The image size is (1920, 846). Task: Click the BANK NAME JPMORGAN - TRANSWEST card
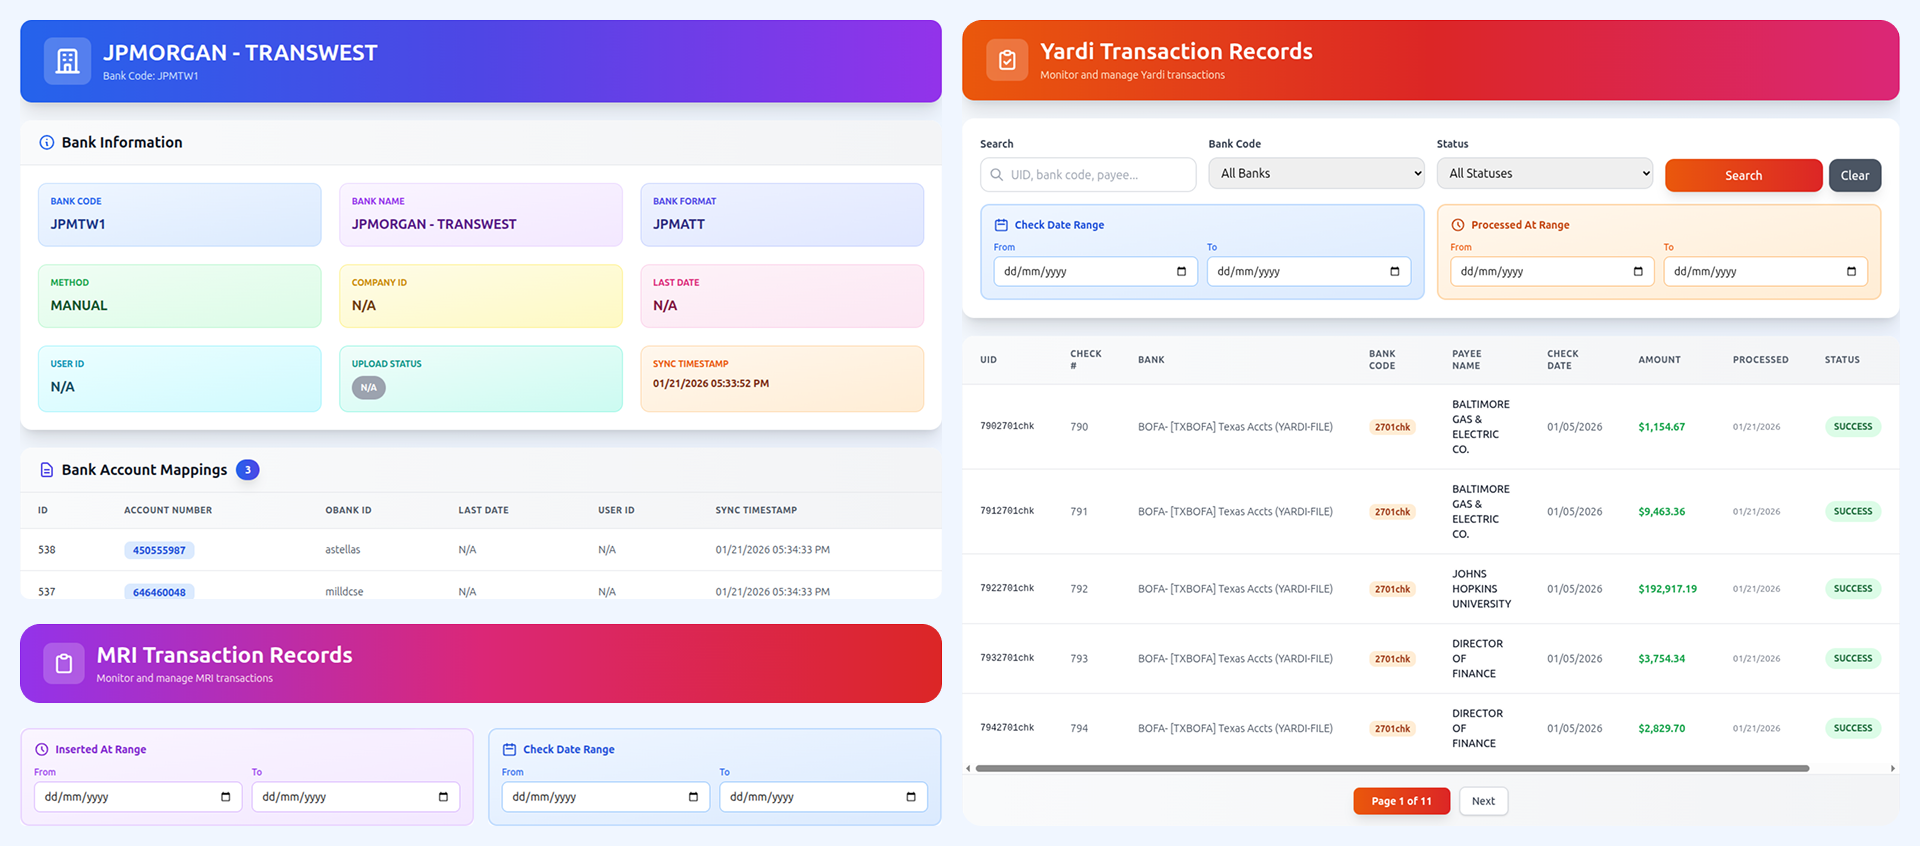pyautogui.click(x=481, y=215)
